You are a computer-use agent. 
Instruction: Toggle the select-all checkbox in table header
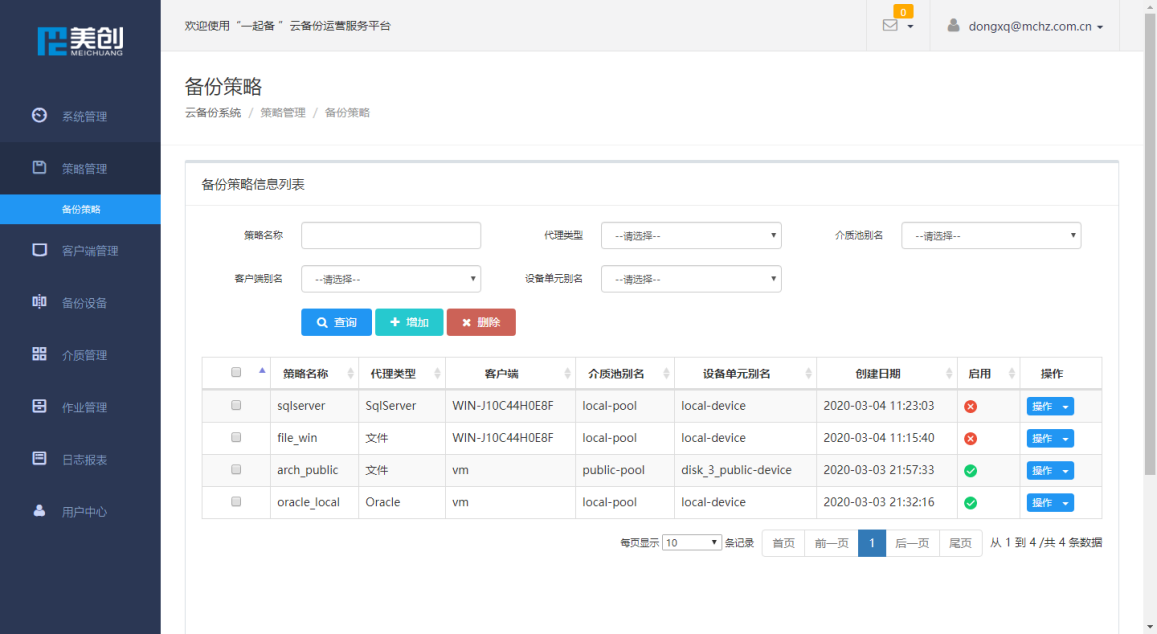click(236, 372)
